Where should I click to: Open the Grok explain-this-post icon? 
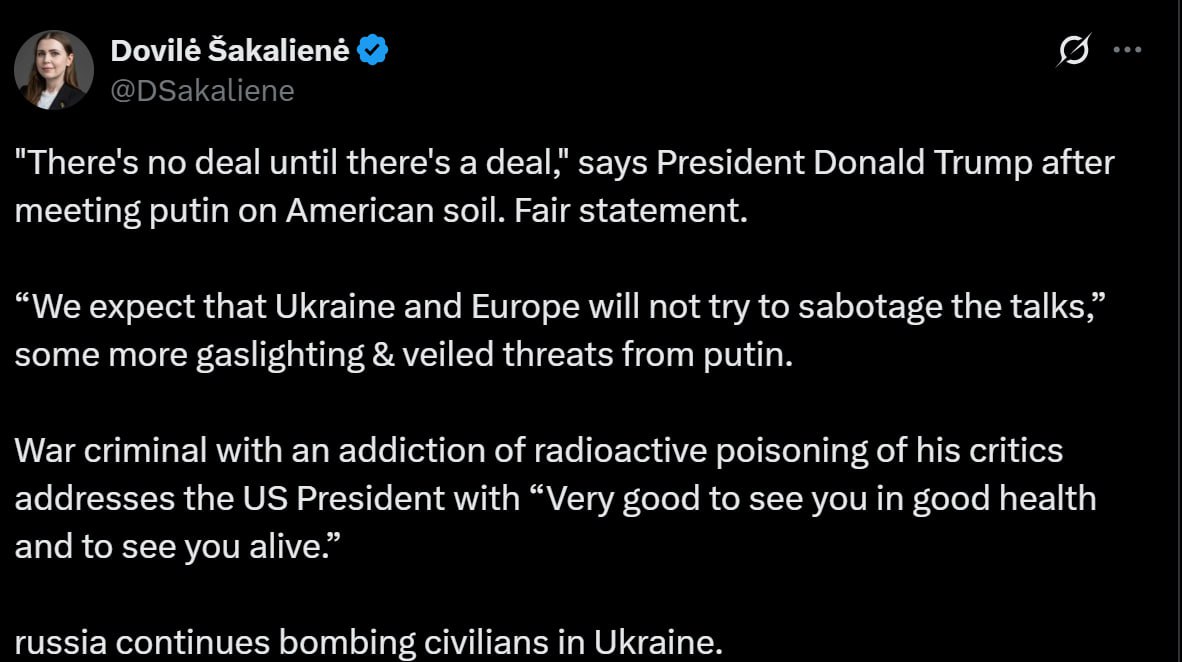click(1073, 50)
